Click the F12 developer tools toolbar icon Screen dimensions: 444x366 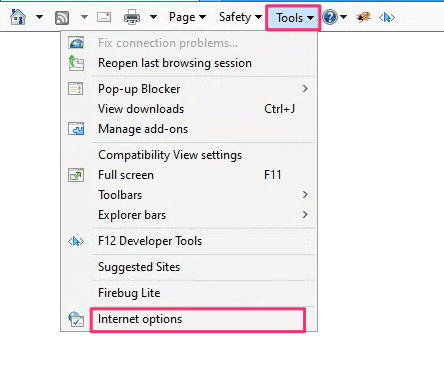(387, 17)
